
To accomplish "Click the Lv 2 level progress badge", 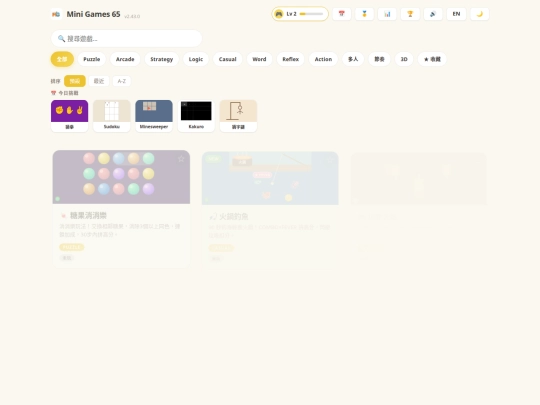I will click(300, 14).
